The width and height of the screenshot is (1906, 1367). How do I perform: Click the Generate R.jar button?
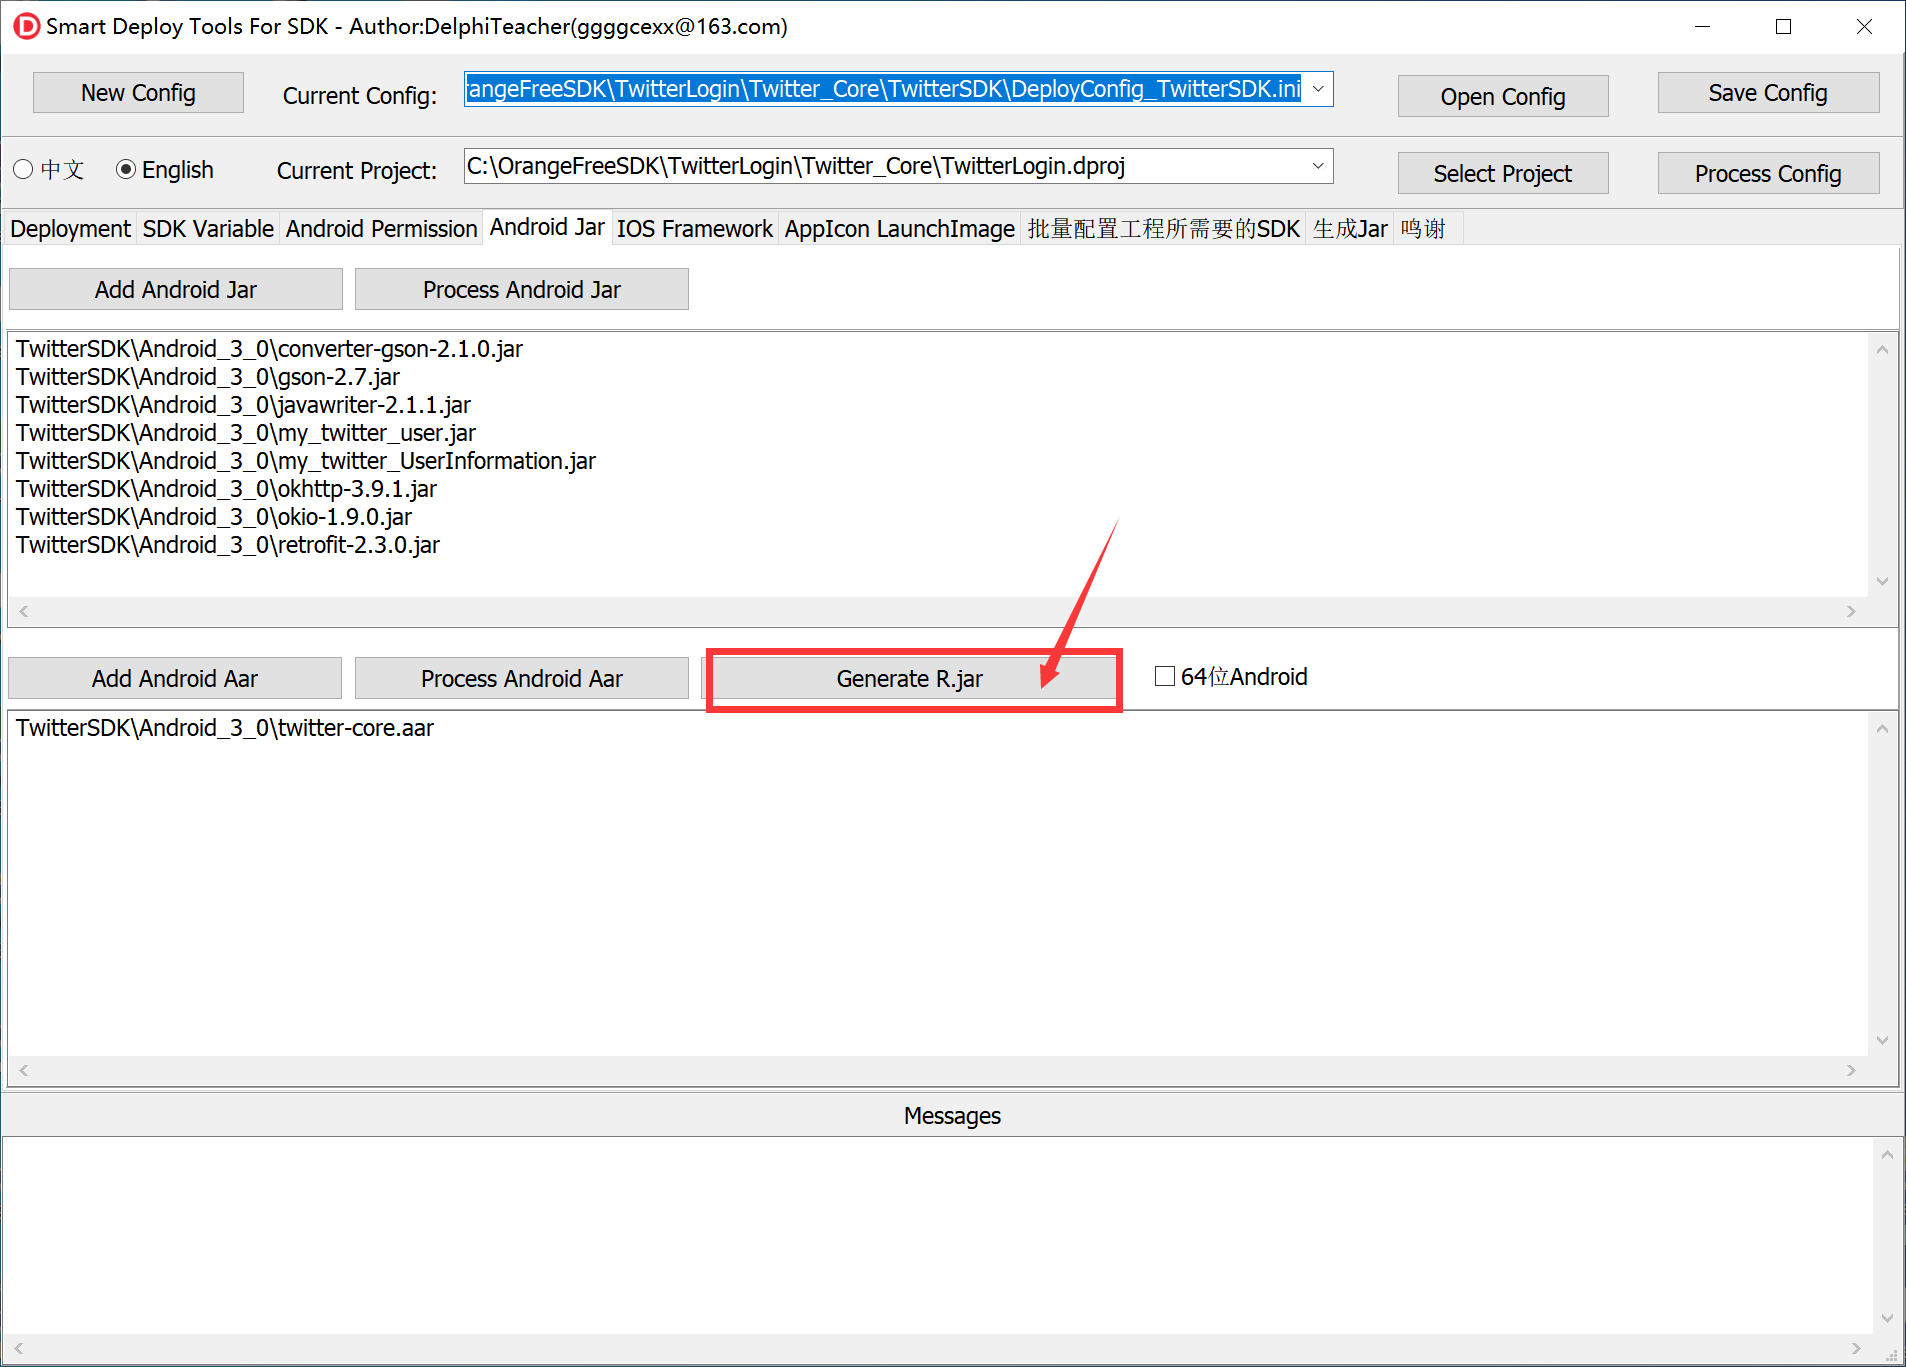click(910, 679)
